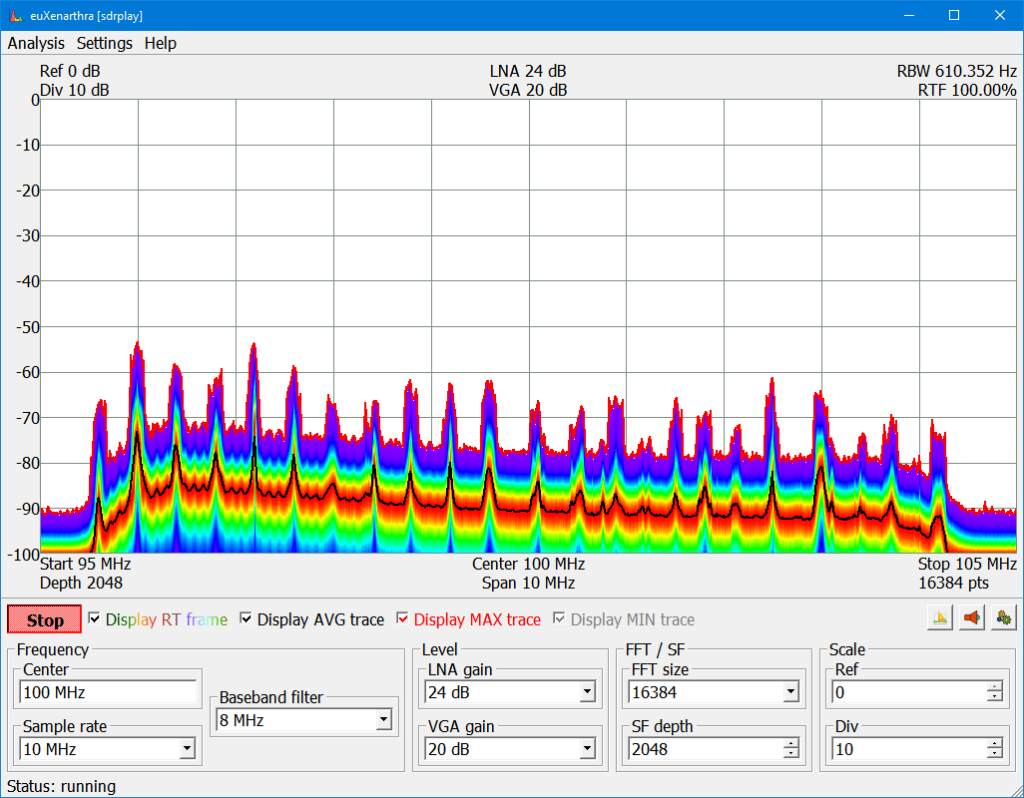Open the Sample rate dropdown
This screenshot has width=1024, height=798.
[187, 748]
